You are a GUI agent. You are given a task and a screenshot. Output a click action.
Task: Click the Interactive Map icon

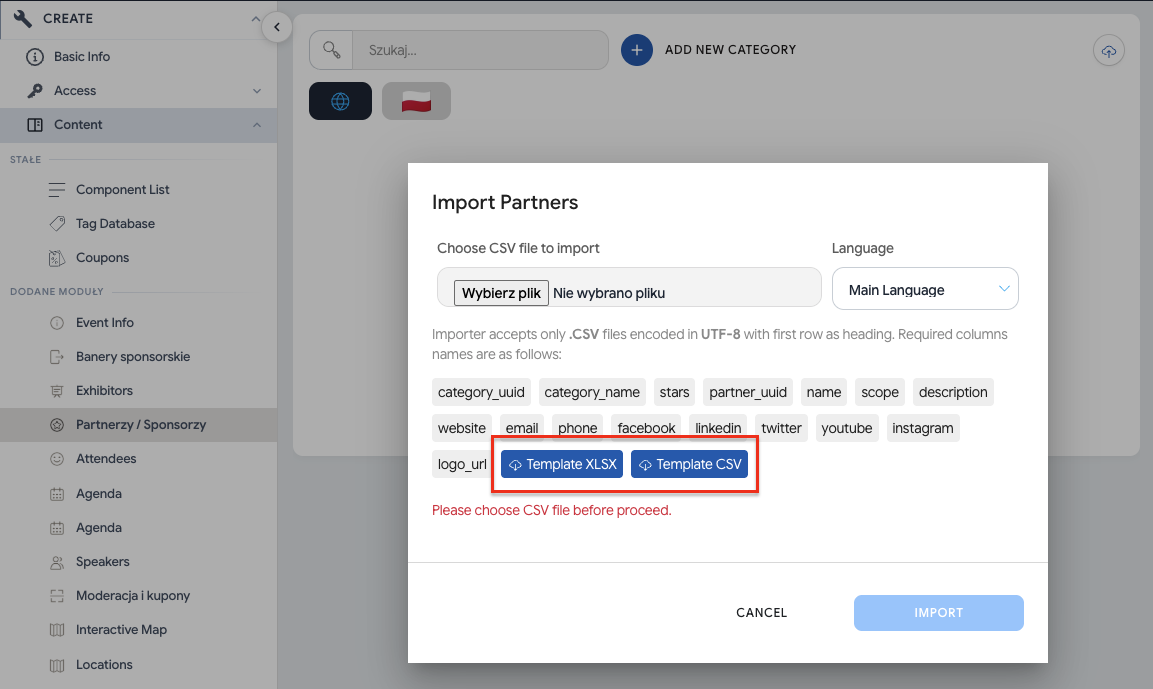[x=57, y=630]
